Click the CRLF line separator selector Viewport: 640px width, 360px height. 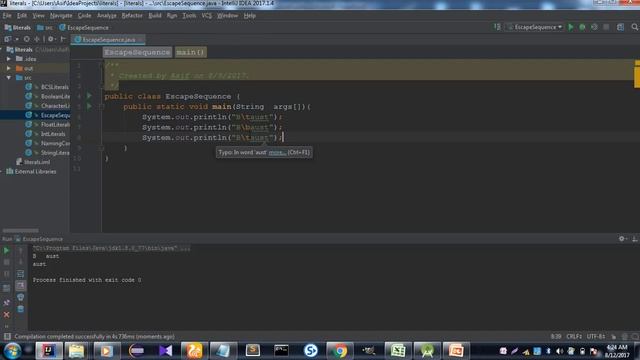point(574,336)
